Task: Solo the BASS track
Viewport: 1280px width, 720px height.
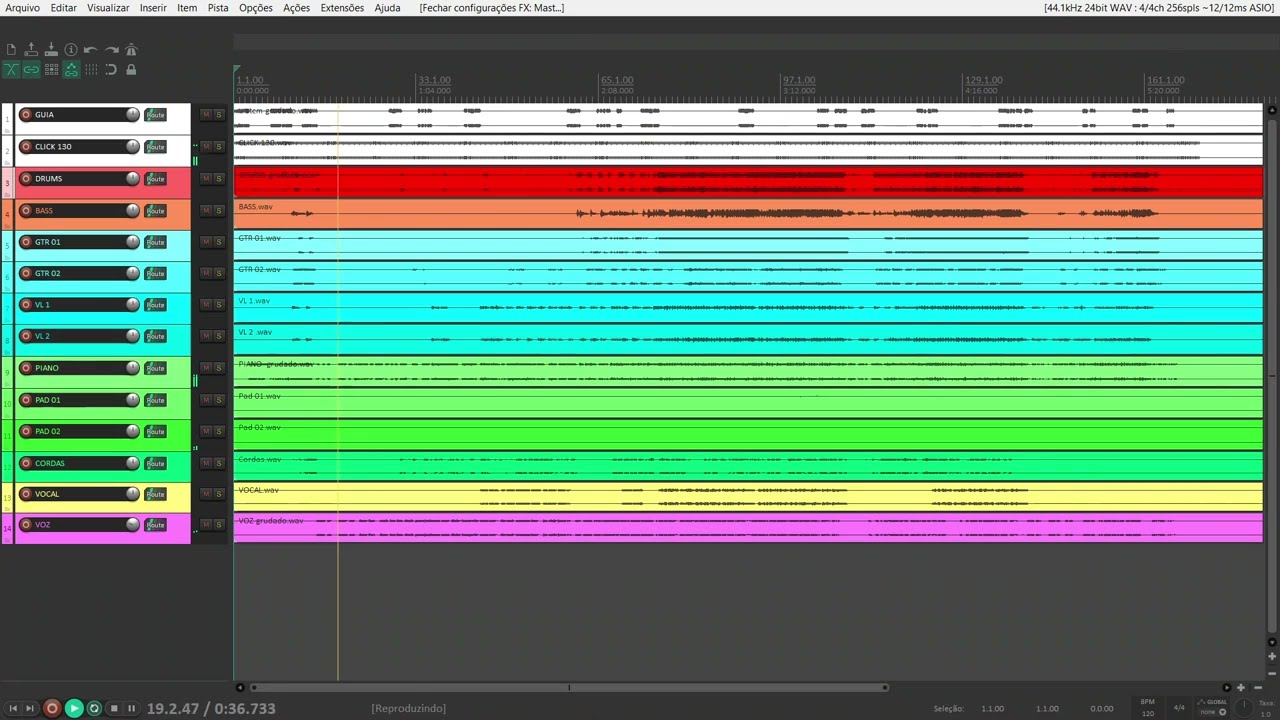Action: pos(219,210)
